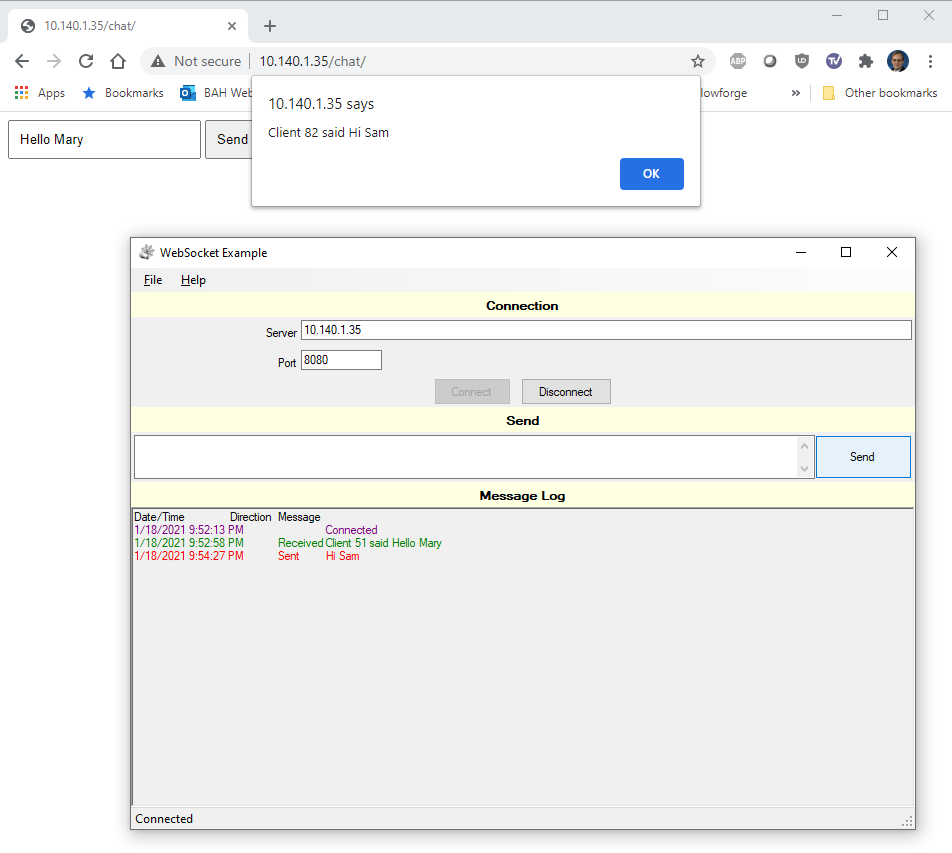
Task: Click the Extensions puzzle piece icon
Action: pos(865,61)
